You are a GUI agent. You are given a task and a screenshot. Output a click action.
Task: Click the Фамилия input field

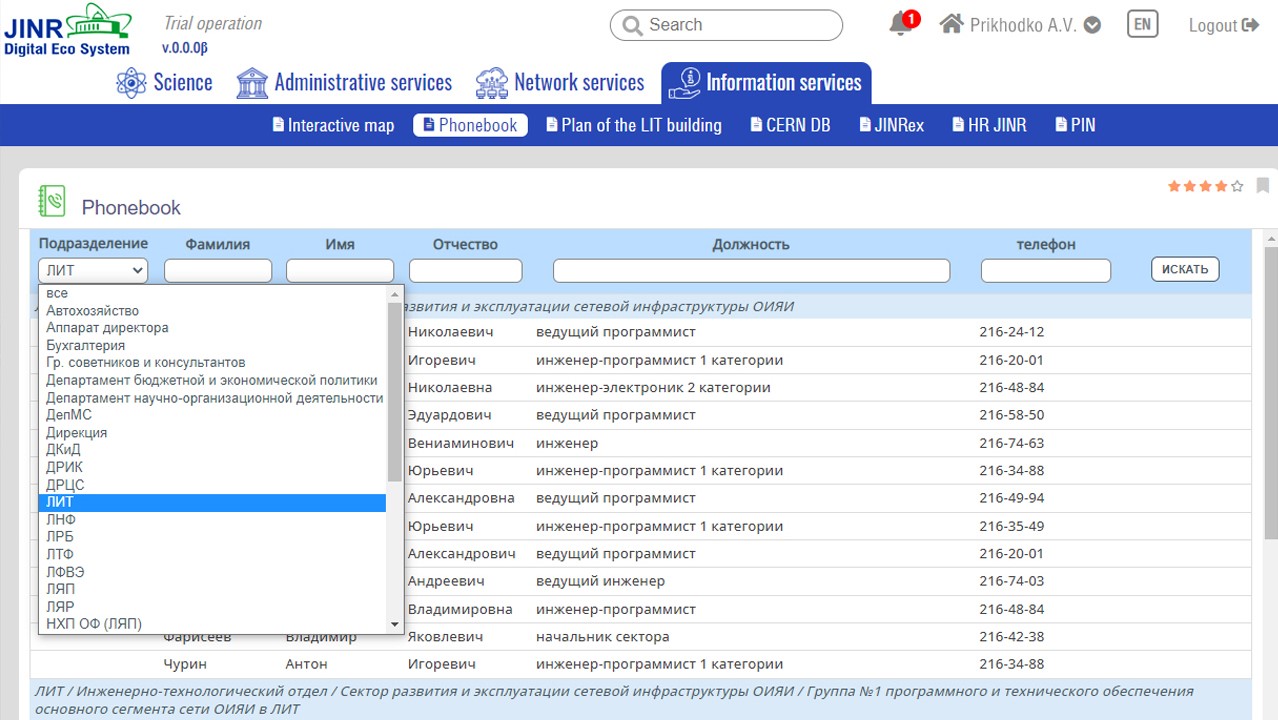coord(218,271)
